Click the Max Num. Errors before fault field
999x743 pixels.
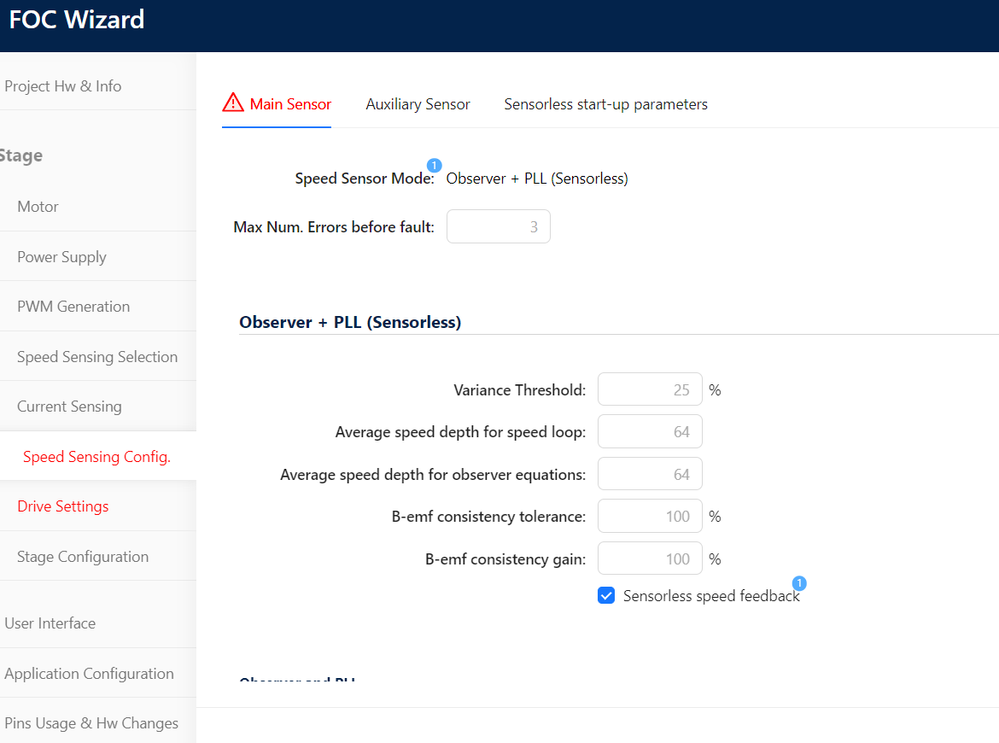tap(498, 227)
